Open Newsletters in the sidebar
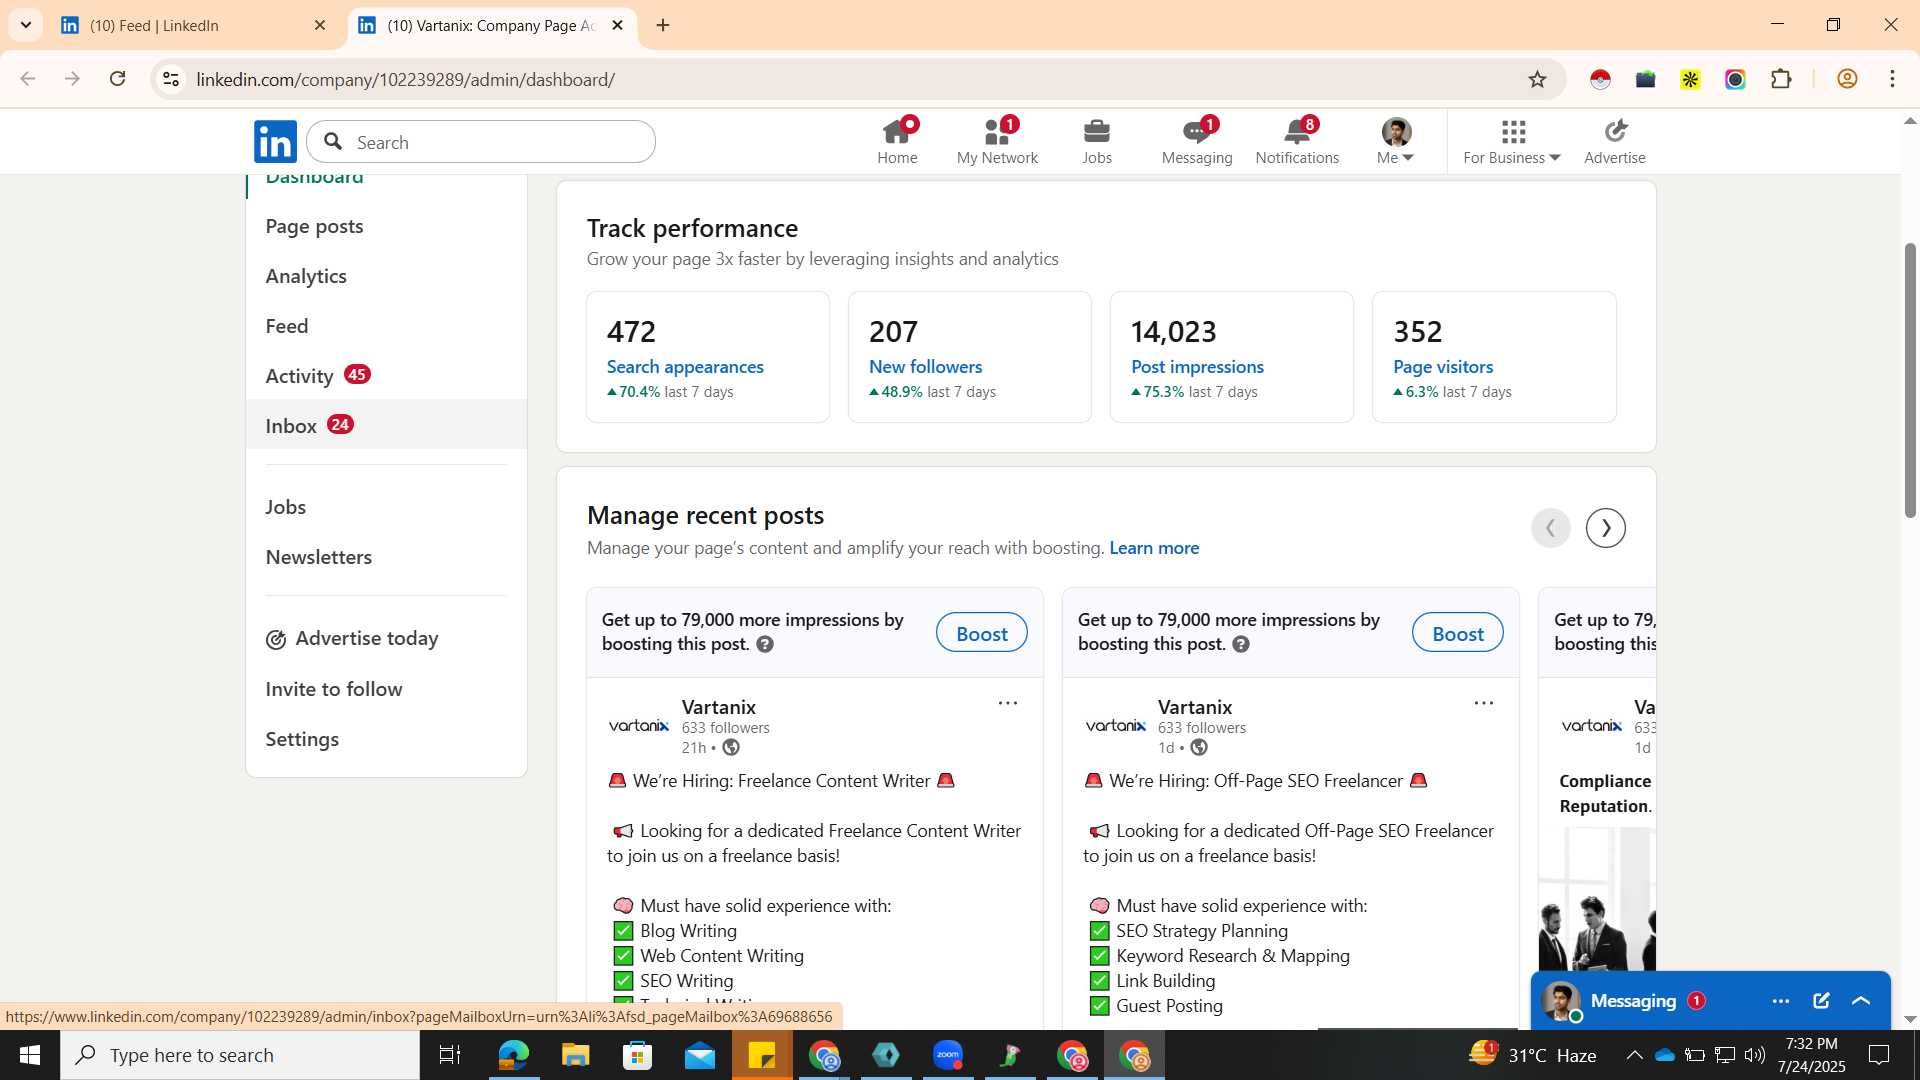1920x1080 pixels. (x=319, y=557)
